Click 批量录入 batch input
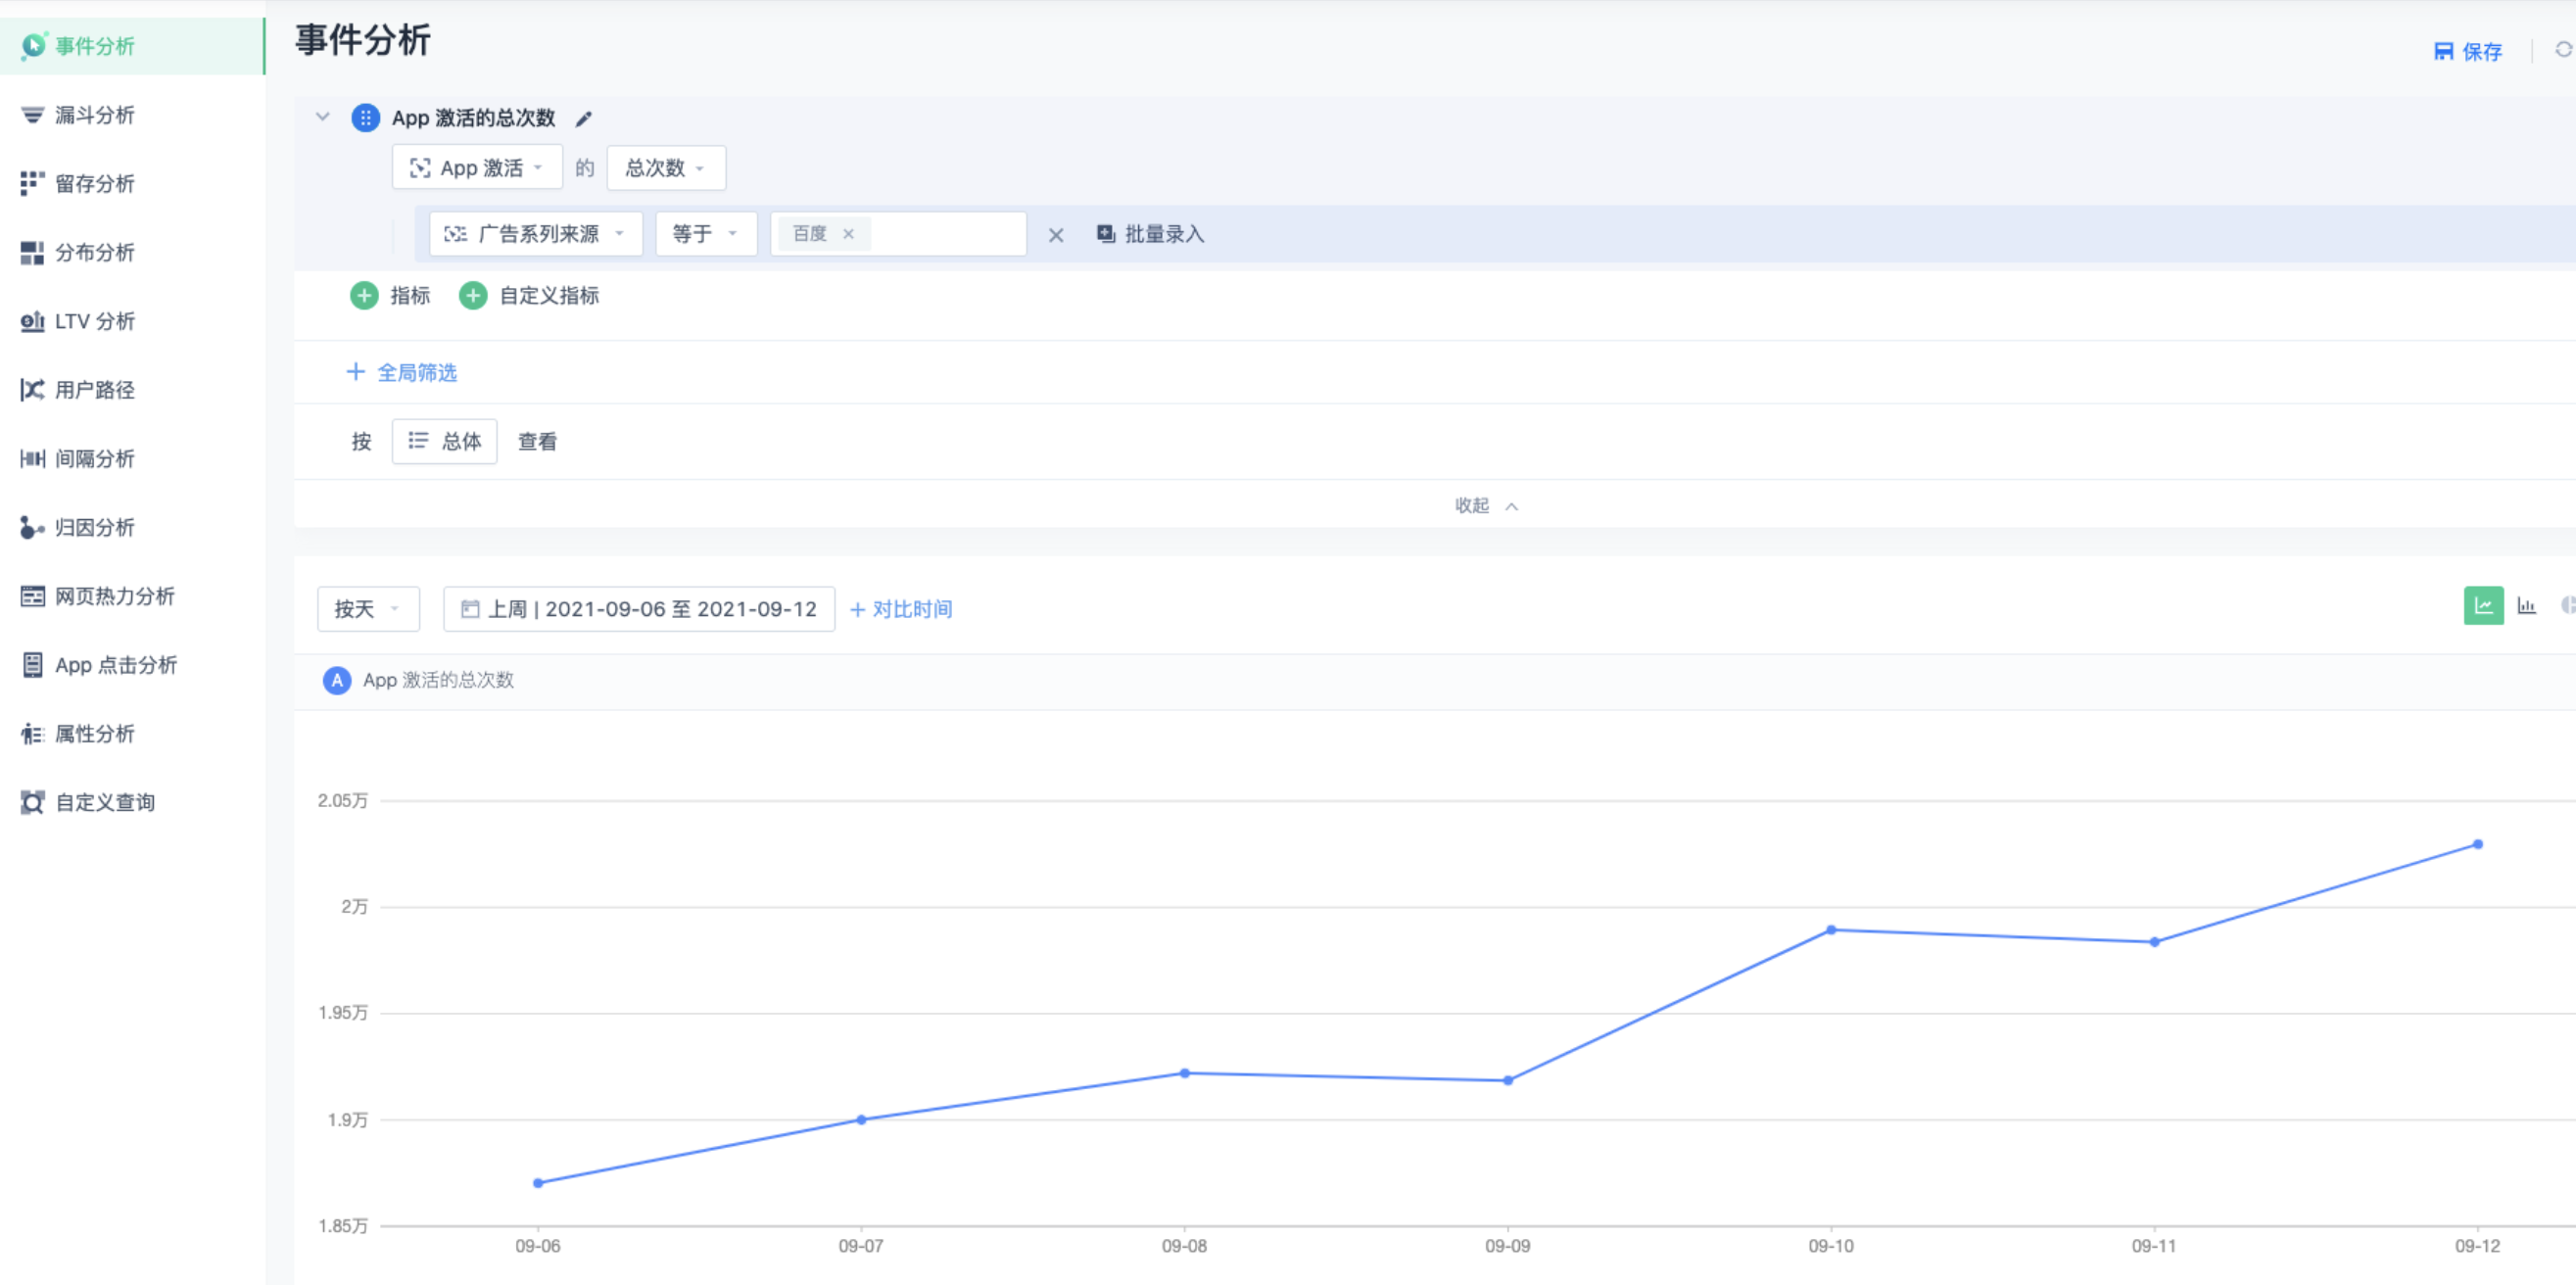Screen dimensions: 2576x1285 (x=1151, y=234)
